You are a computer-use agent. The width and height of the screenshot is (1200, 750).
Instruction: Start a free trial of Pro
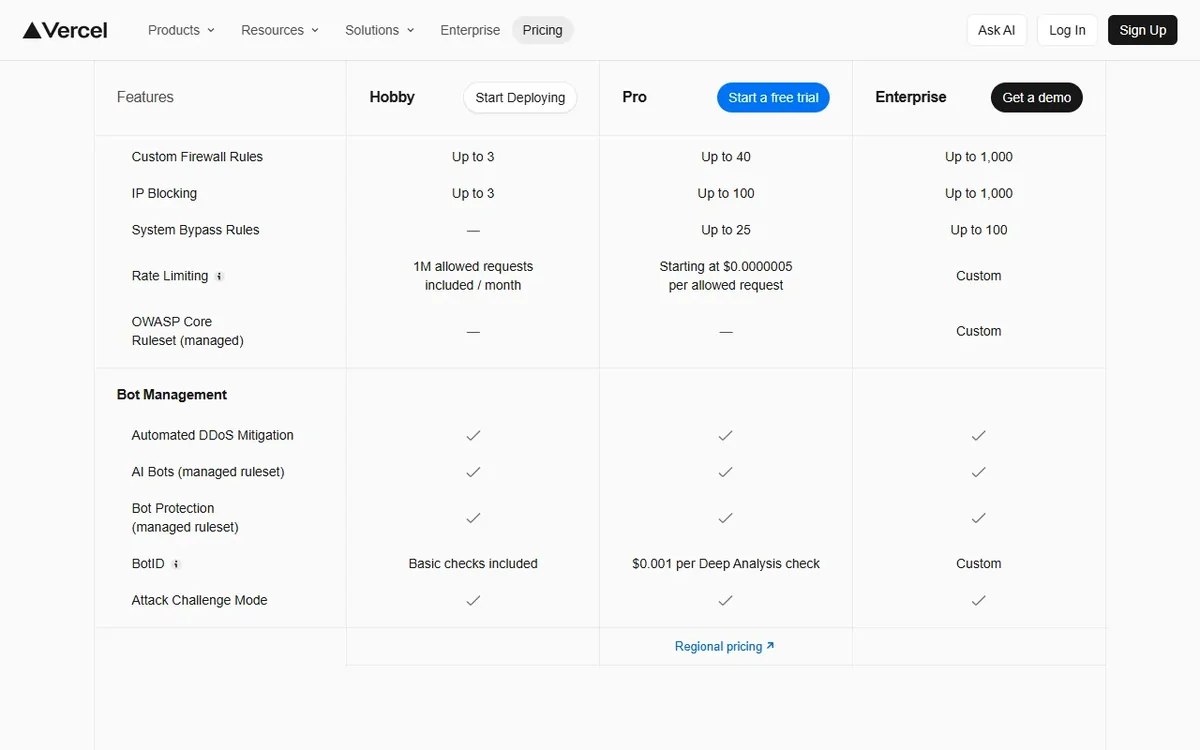(x=773, y=97)
